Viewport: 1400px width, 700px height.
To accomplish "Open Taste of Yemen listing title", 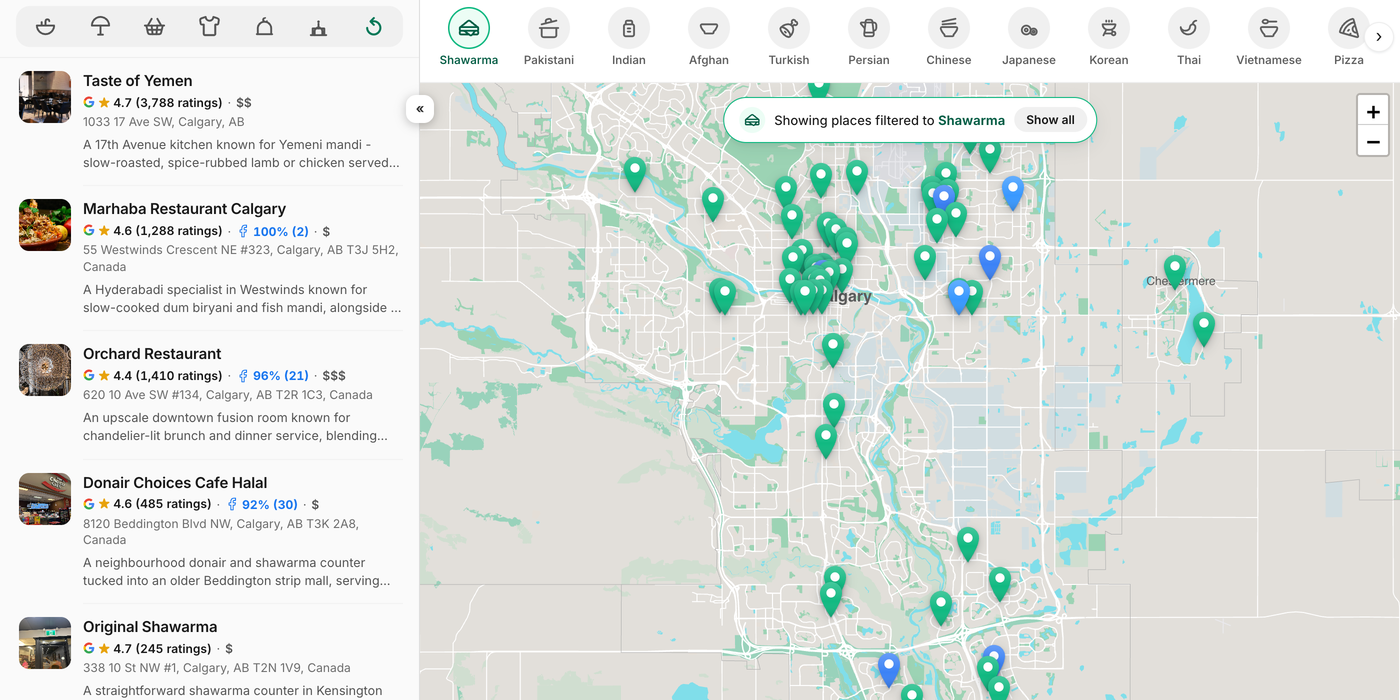I will point(138,81).
